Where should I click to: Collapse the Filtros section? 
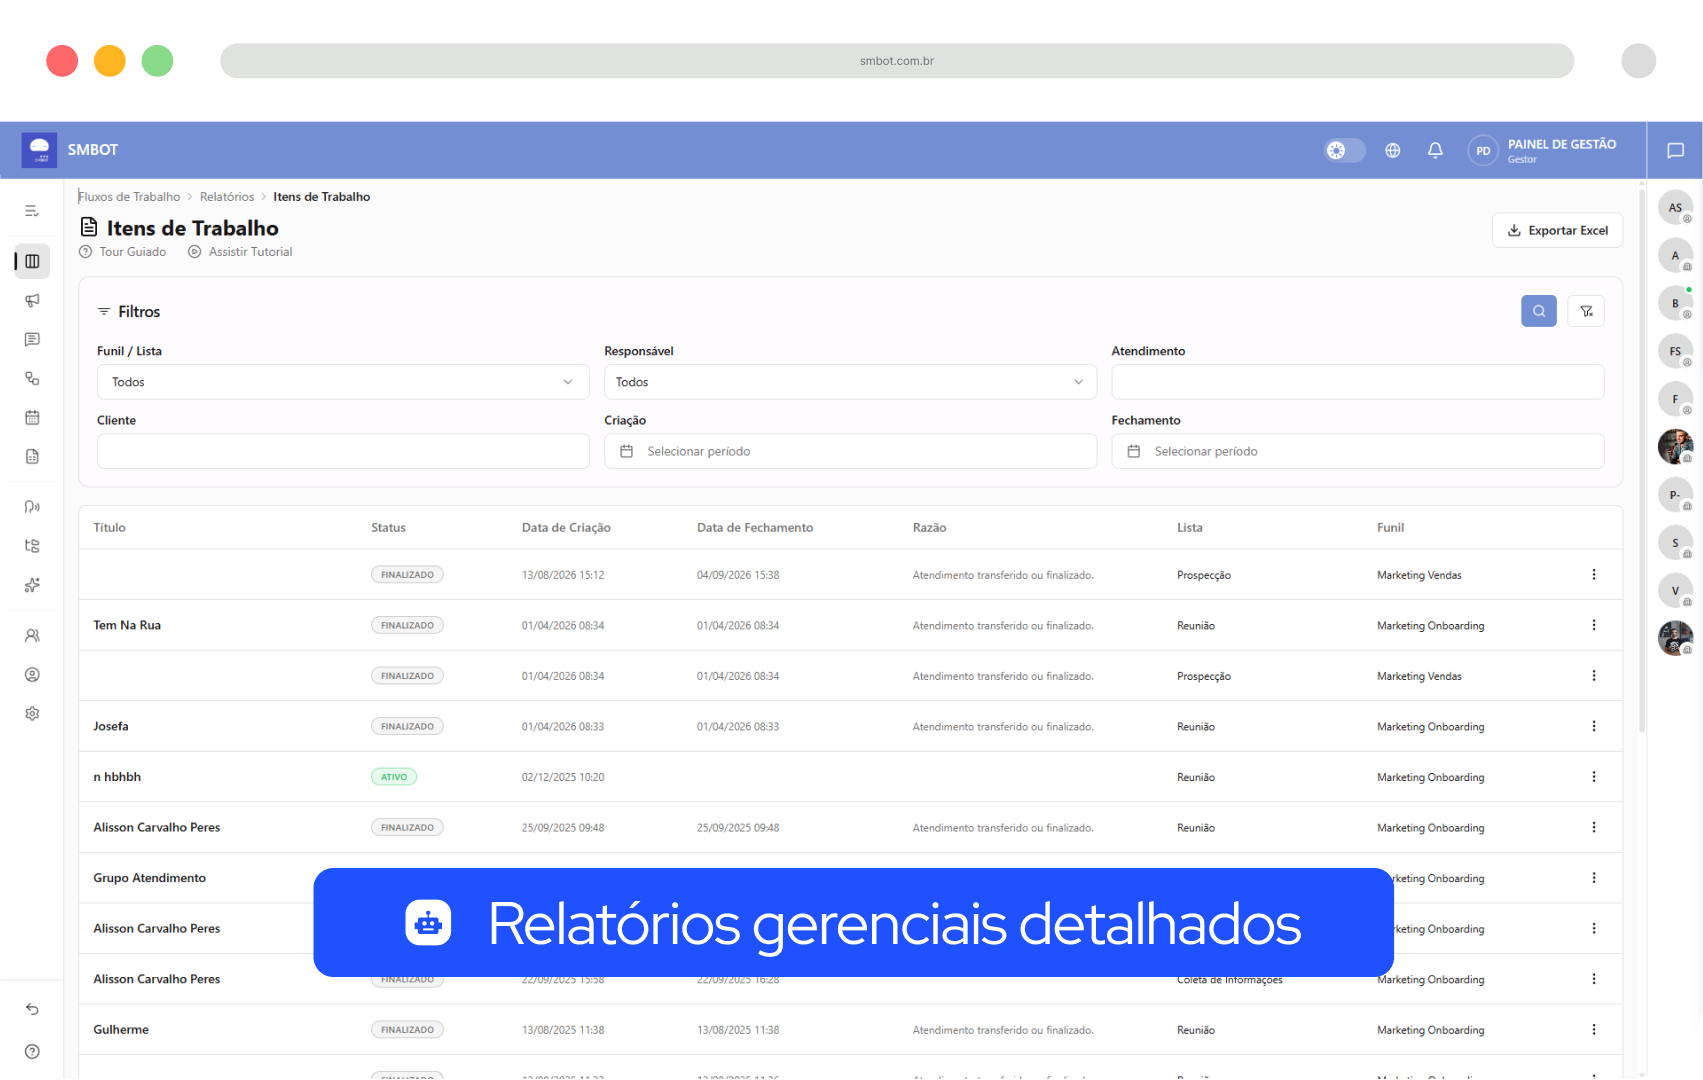[128, 312]
